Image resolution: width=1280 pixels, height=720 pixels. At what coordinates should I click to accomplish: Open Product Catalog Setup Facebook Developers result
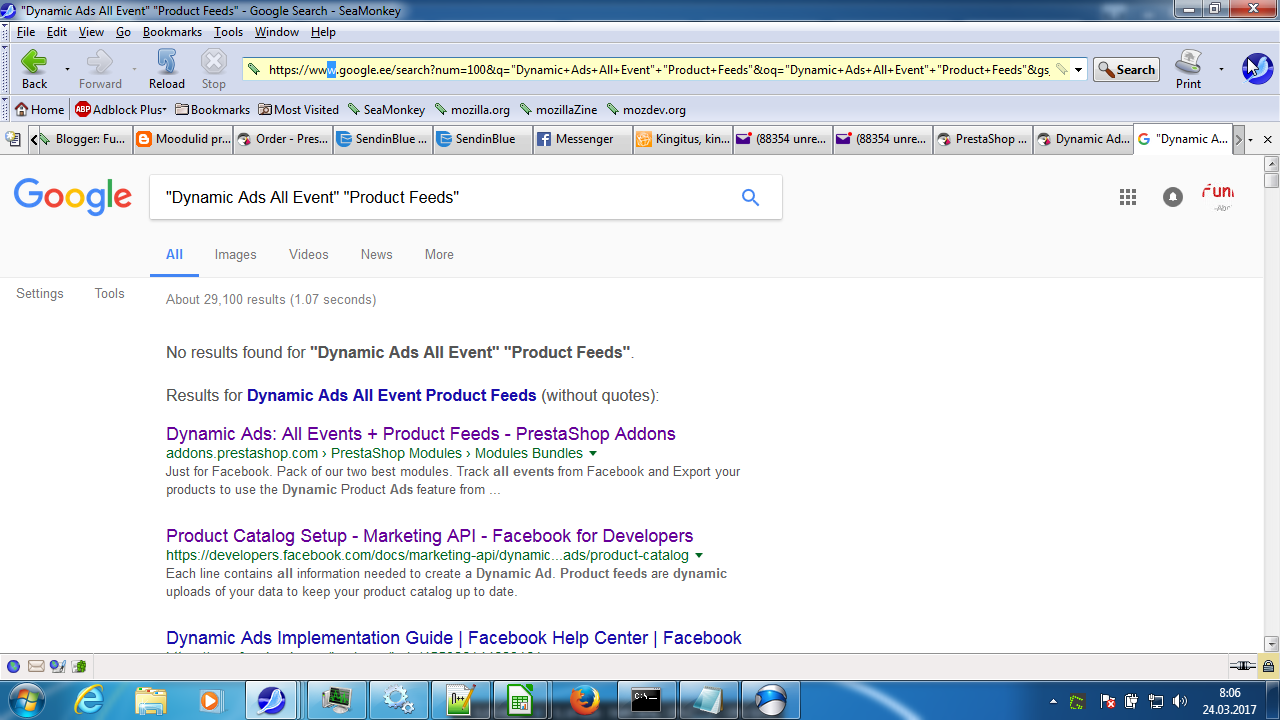coord(430,536)
